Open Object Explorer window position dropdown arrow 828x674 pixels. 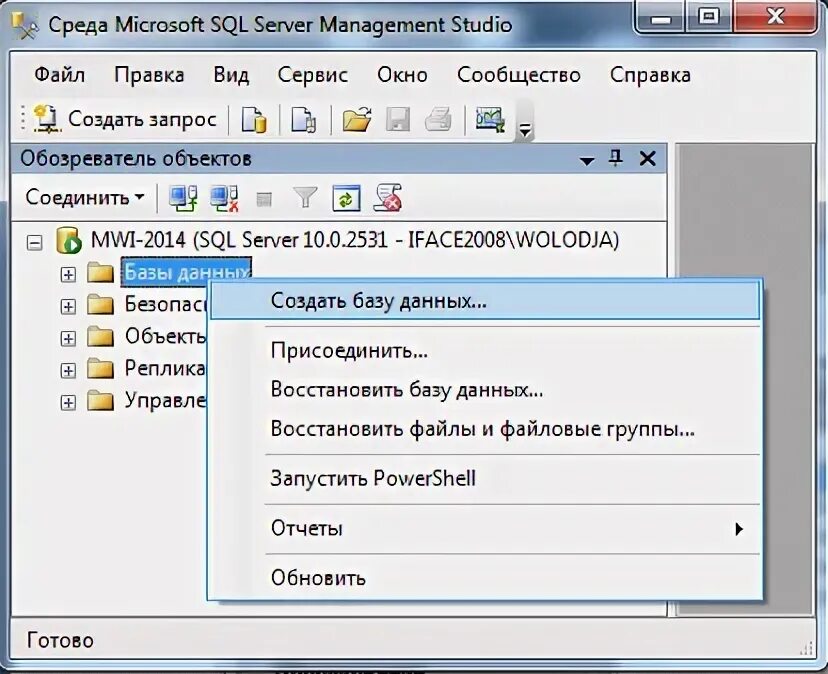click(x=587, y=160)
